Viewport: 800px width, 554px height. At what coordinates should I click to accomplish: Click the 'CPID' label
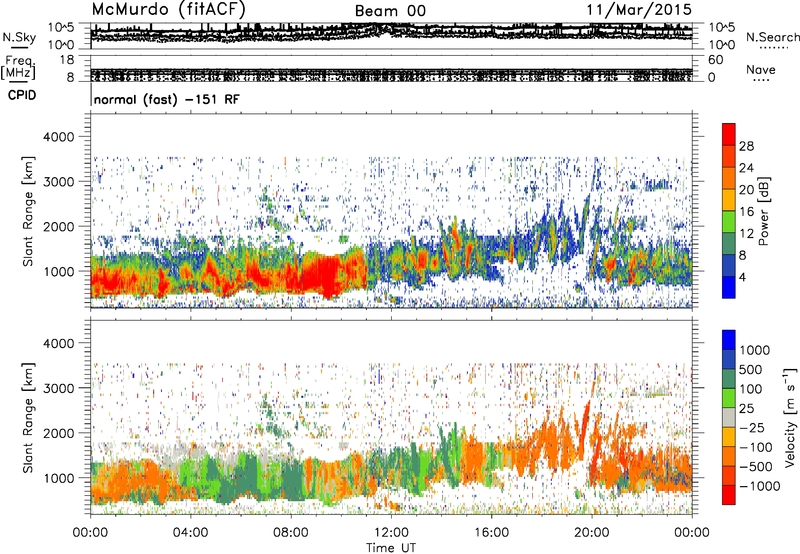(x=22, y=95)
